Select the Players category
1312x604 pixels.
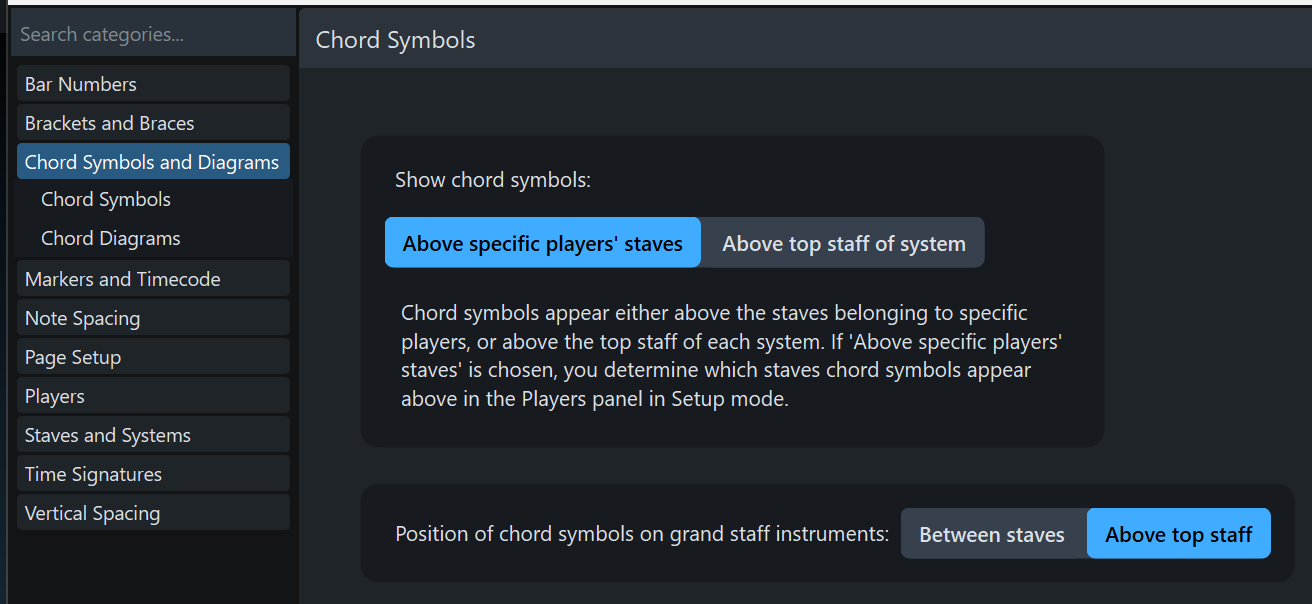(153, 396)
